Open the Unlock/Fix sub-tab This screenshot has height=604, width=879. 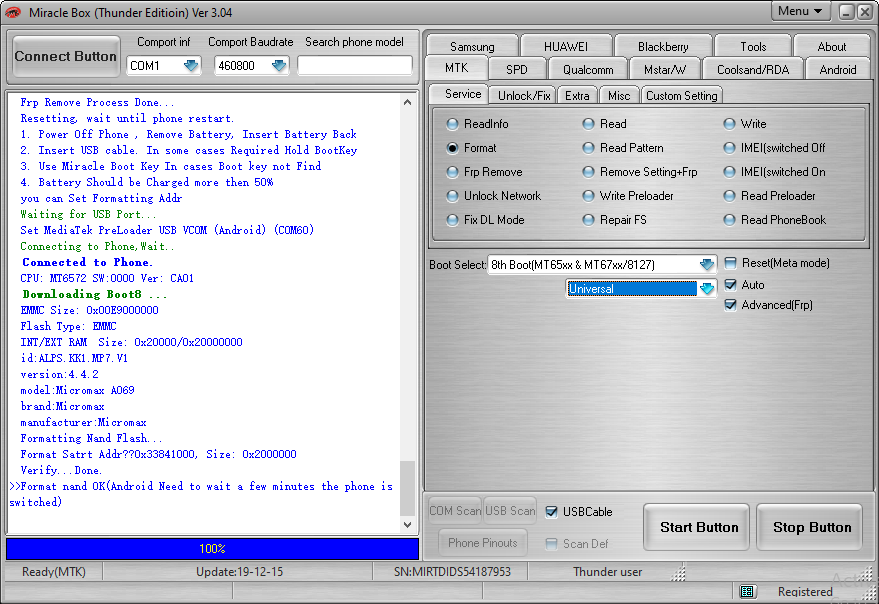point(524,95)
